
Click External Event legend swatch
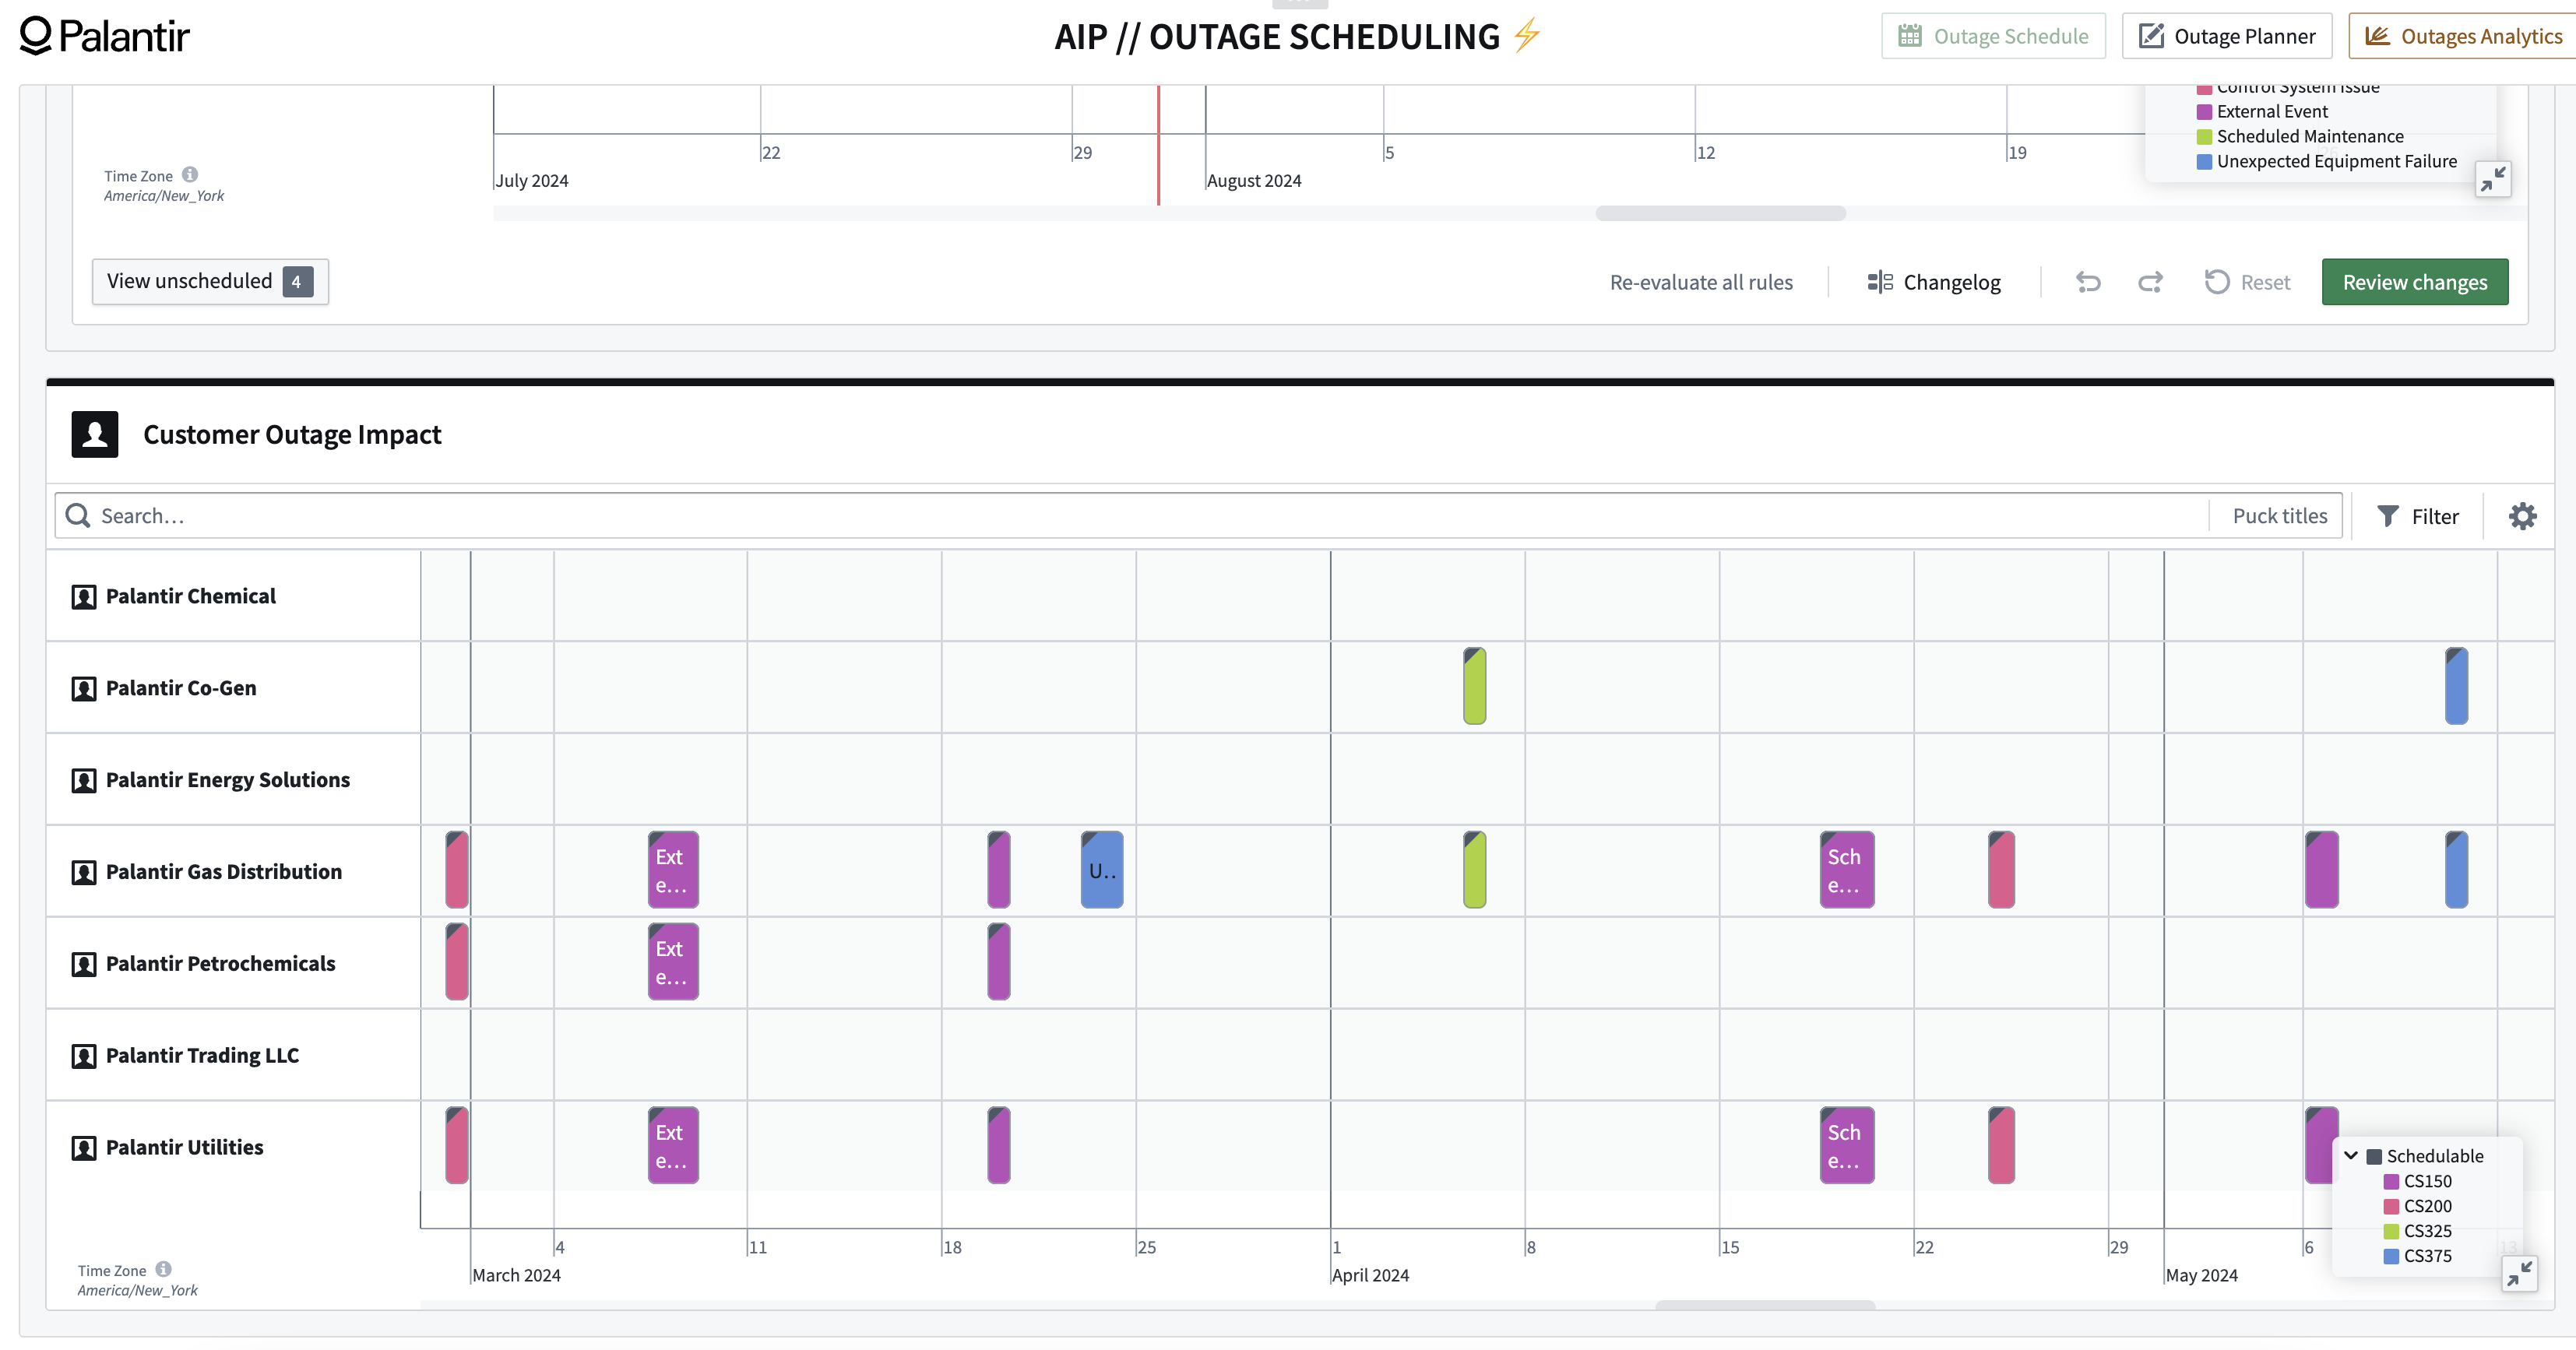pos(2204,112)
